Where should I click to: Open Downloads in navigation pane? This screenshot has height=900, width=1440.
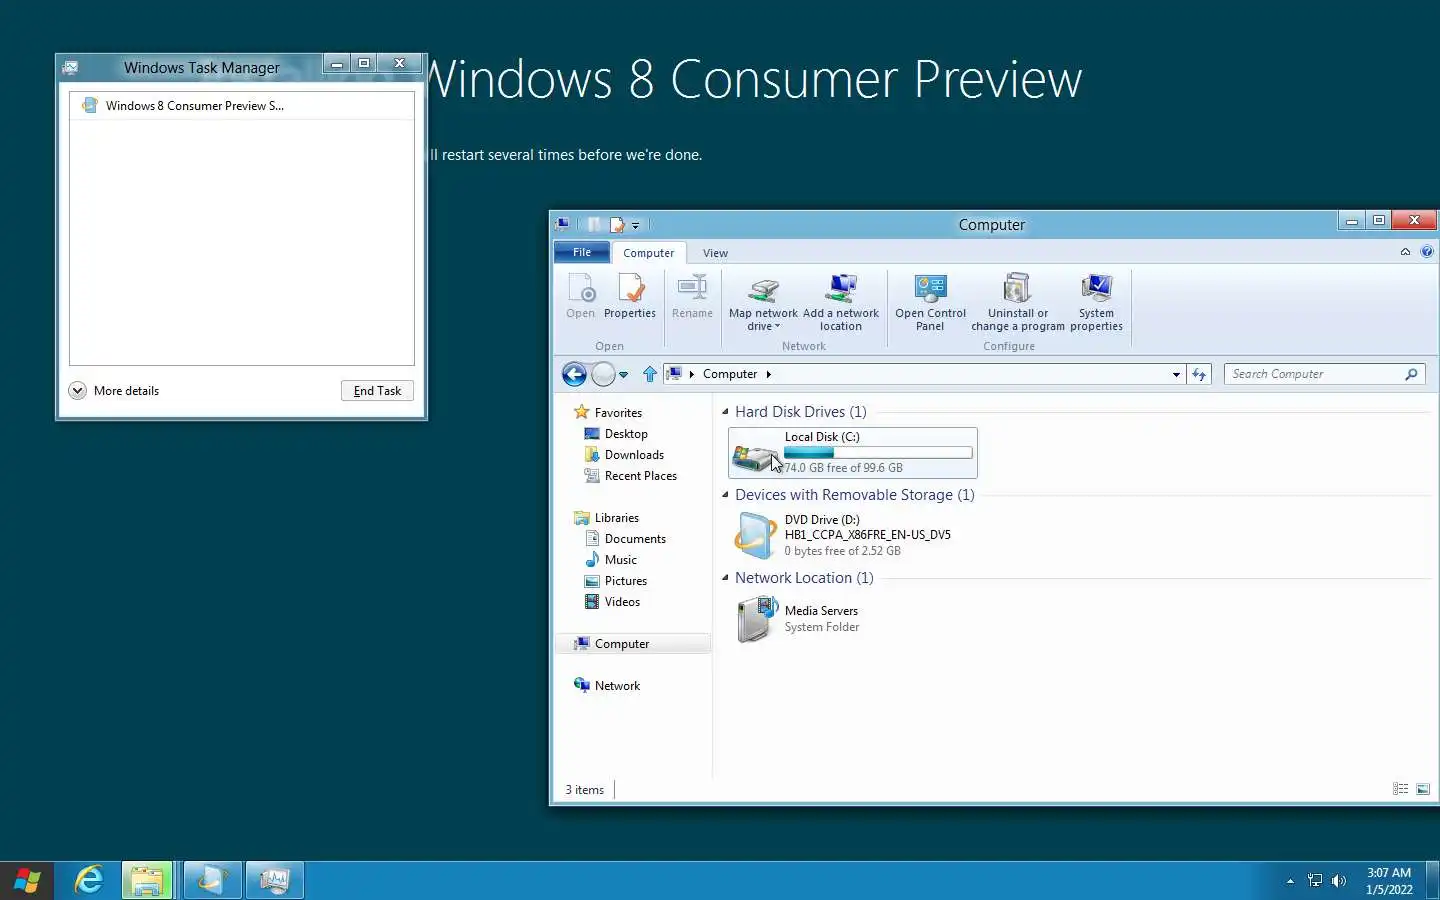(634, 455)
